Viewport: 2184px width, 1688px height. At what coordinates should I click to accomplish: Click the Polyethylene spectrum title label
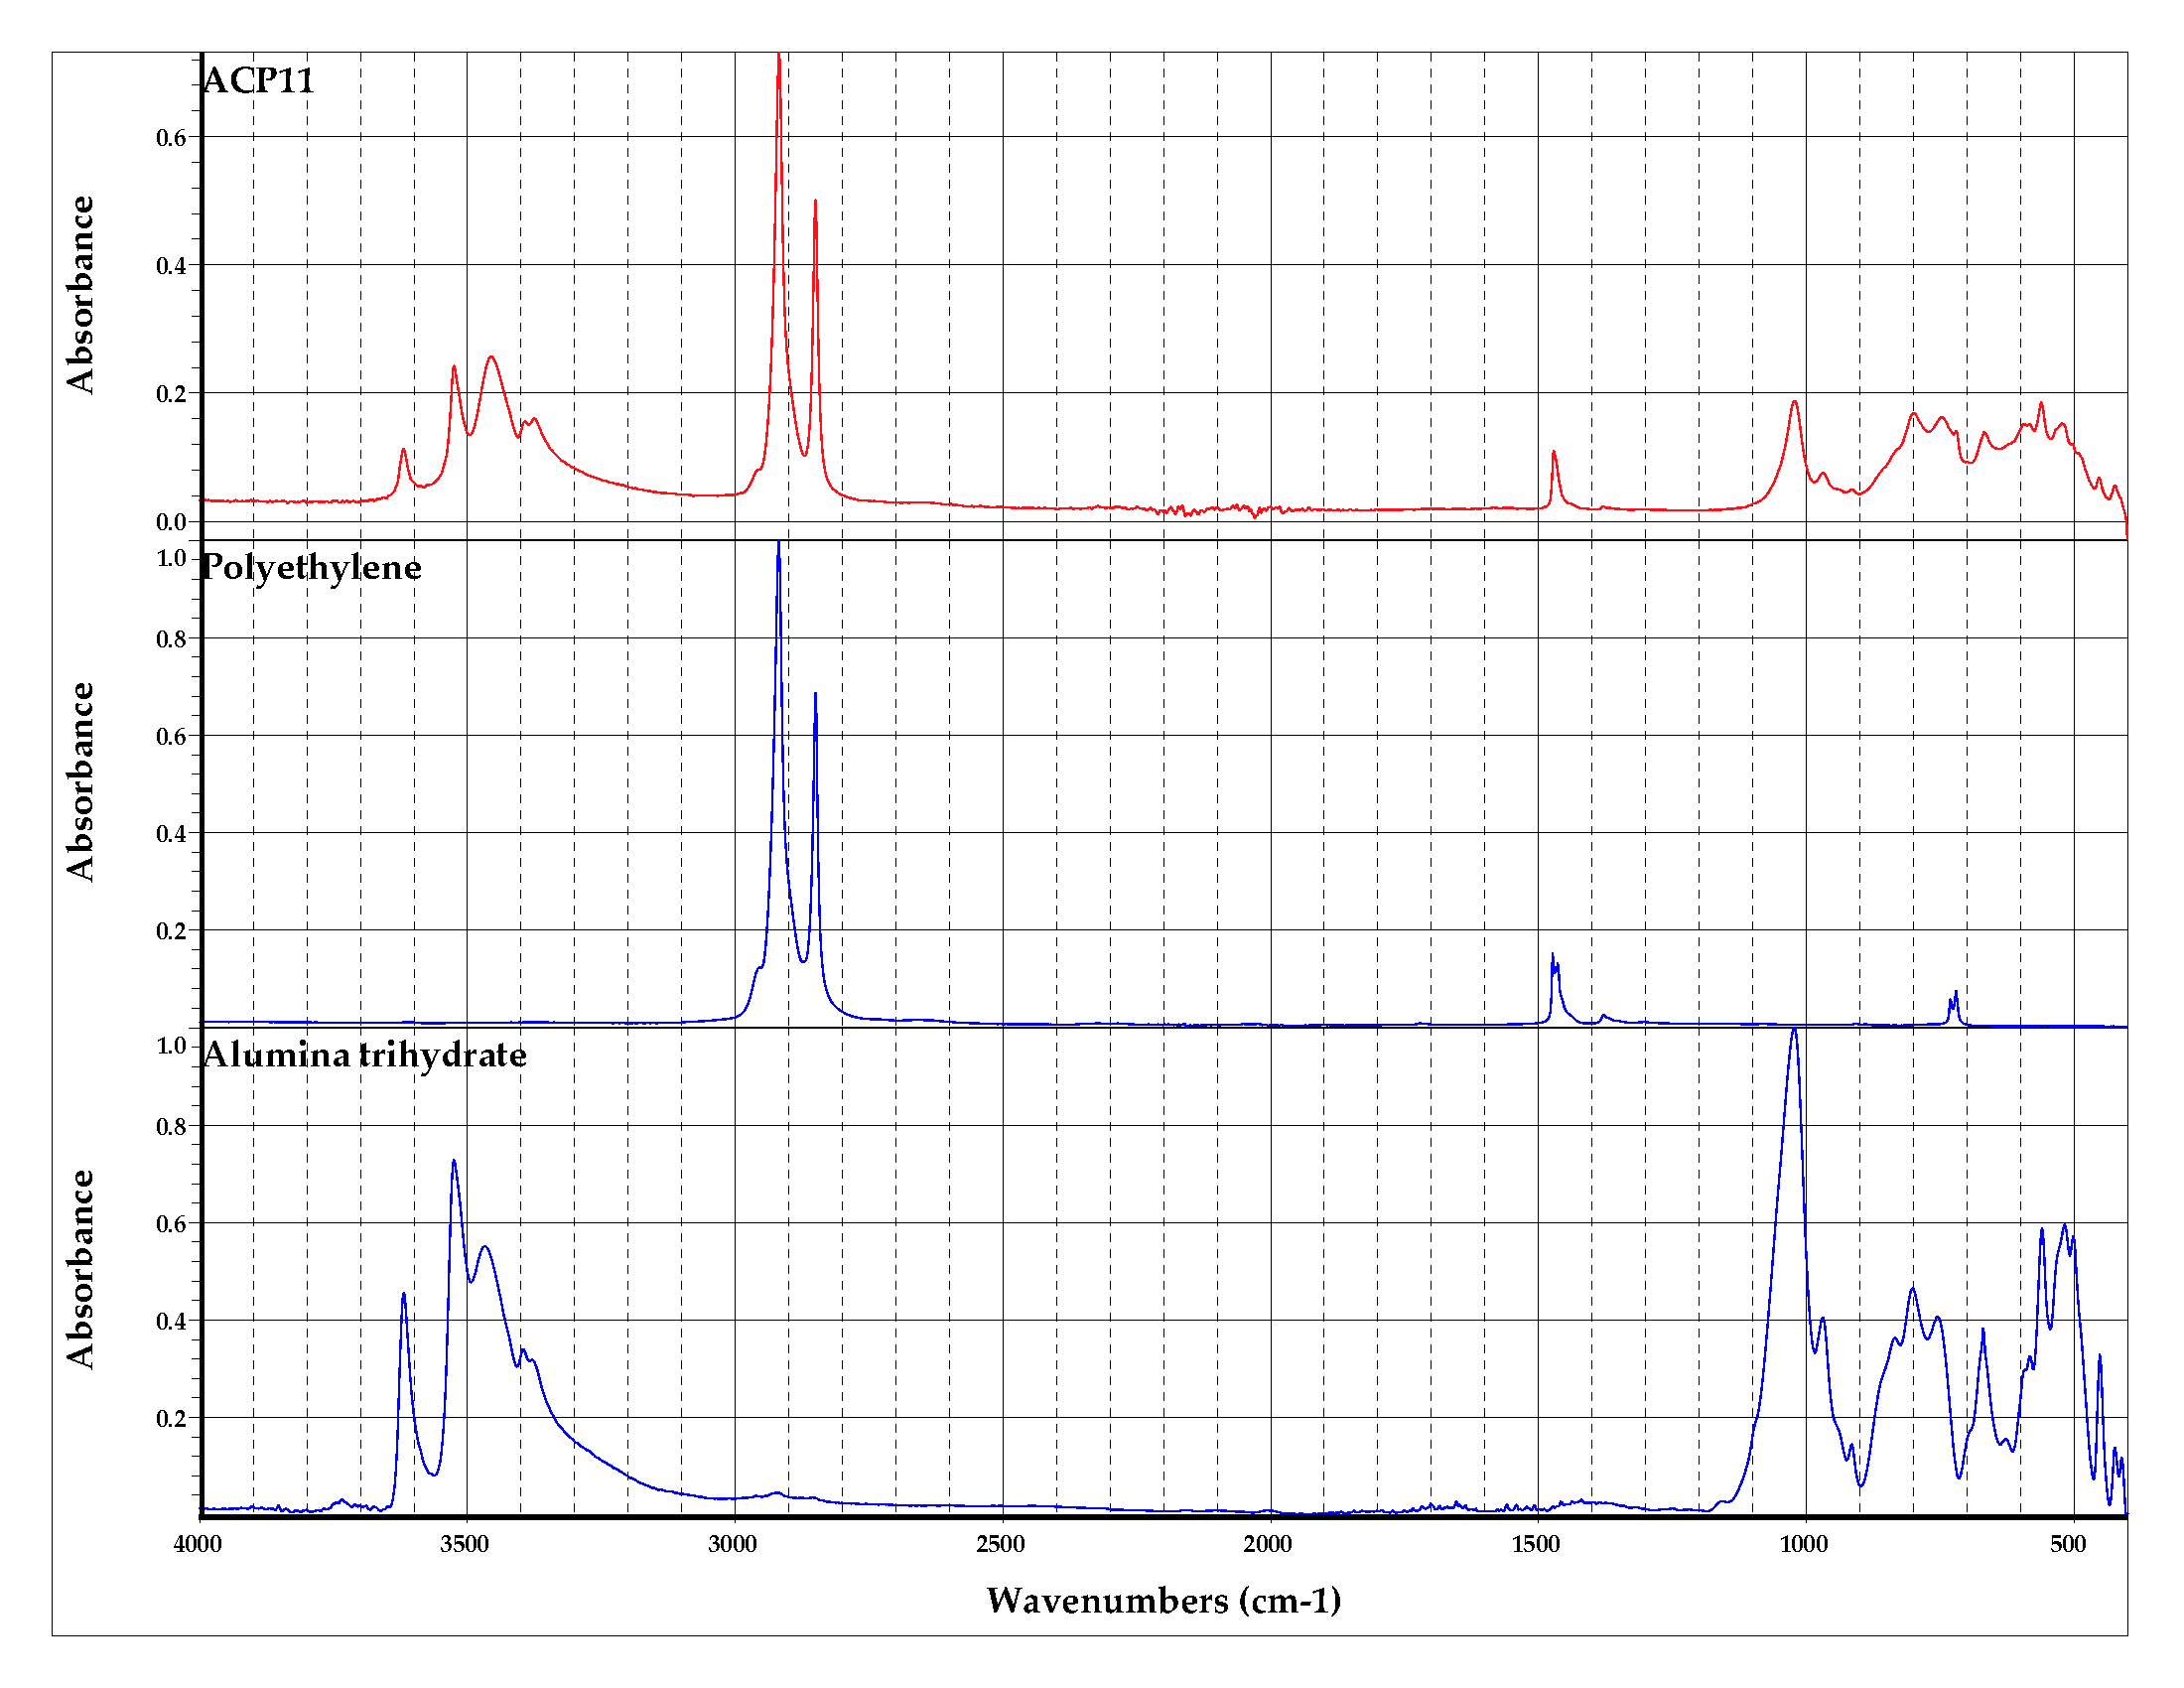[x=311, y=568]
